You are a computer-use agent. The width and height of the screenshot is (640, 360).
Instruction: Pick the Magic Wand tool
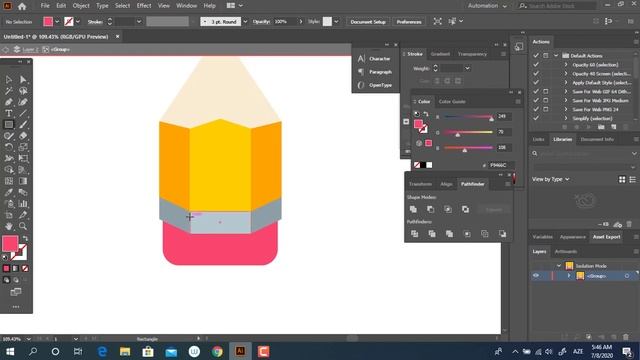click(x=9, y=91)
